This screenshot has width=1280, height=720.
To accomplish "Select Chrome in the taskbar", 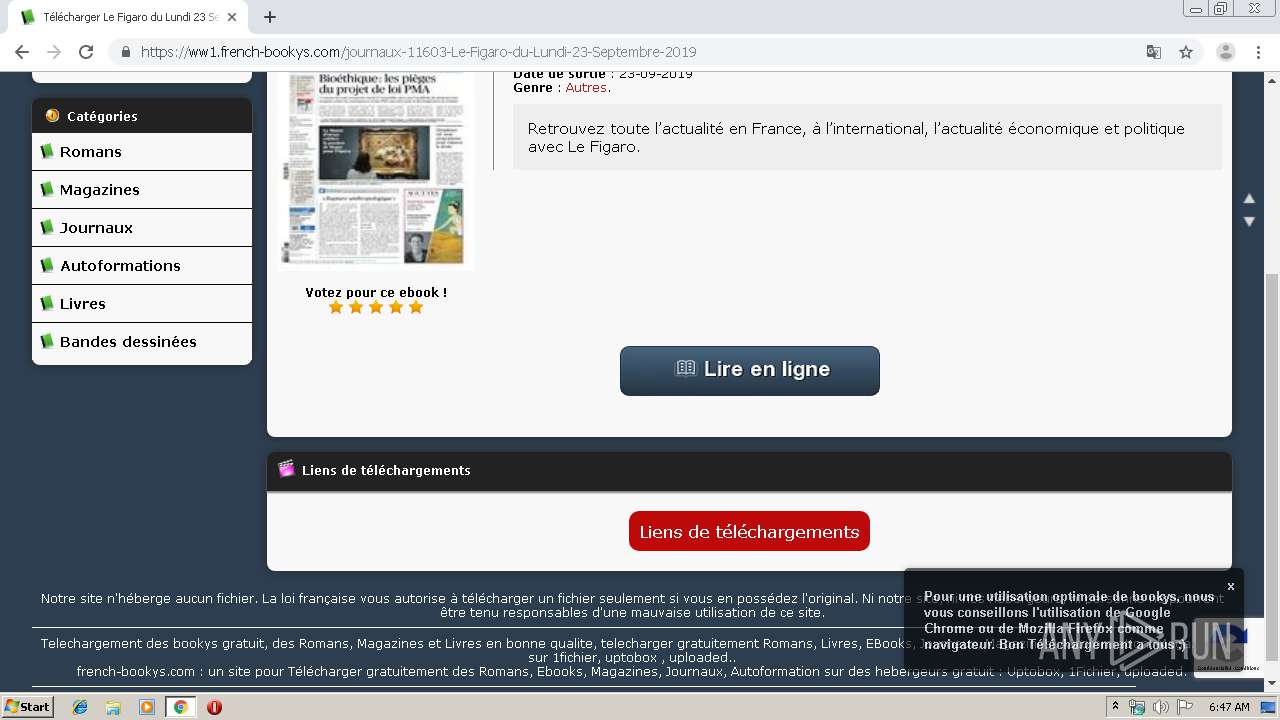I will [180, 707].
